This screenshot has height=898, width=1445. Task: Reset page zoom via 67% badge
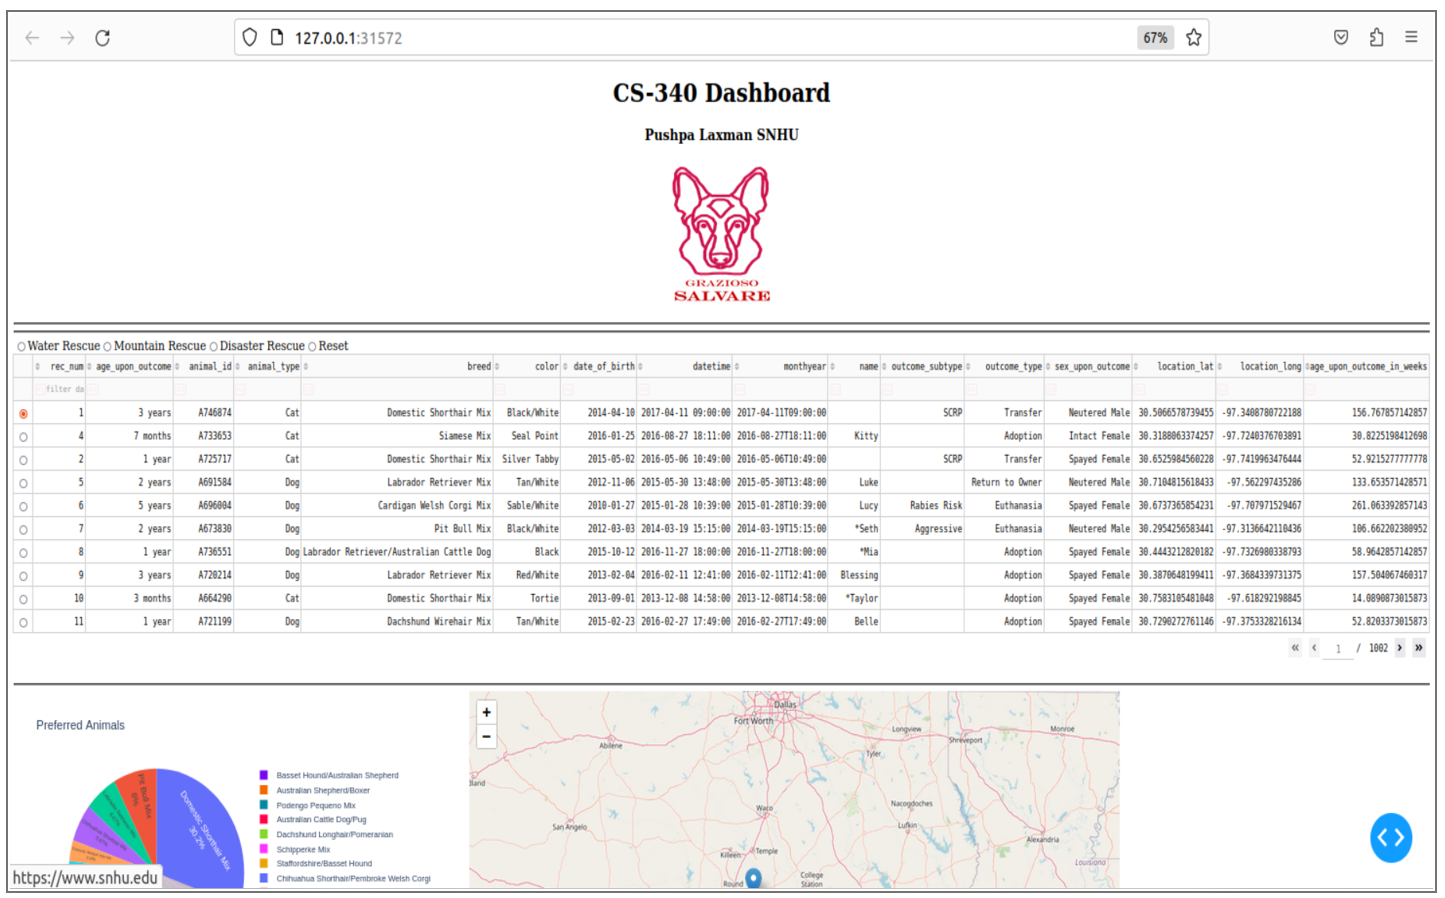[x=1155, y=38]
